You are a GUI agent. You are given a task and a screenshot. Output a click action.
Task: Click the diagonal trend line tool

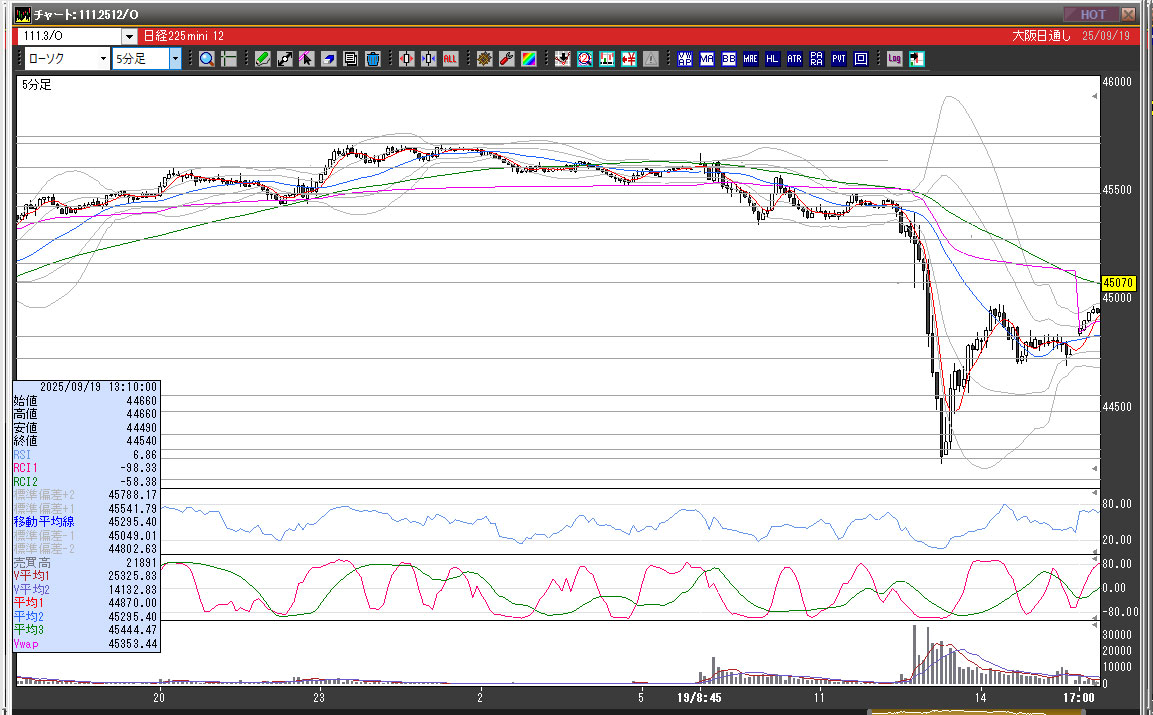pos(284,59)
